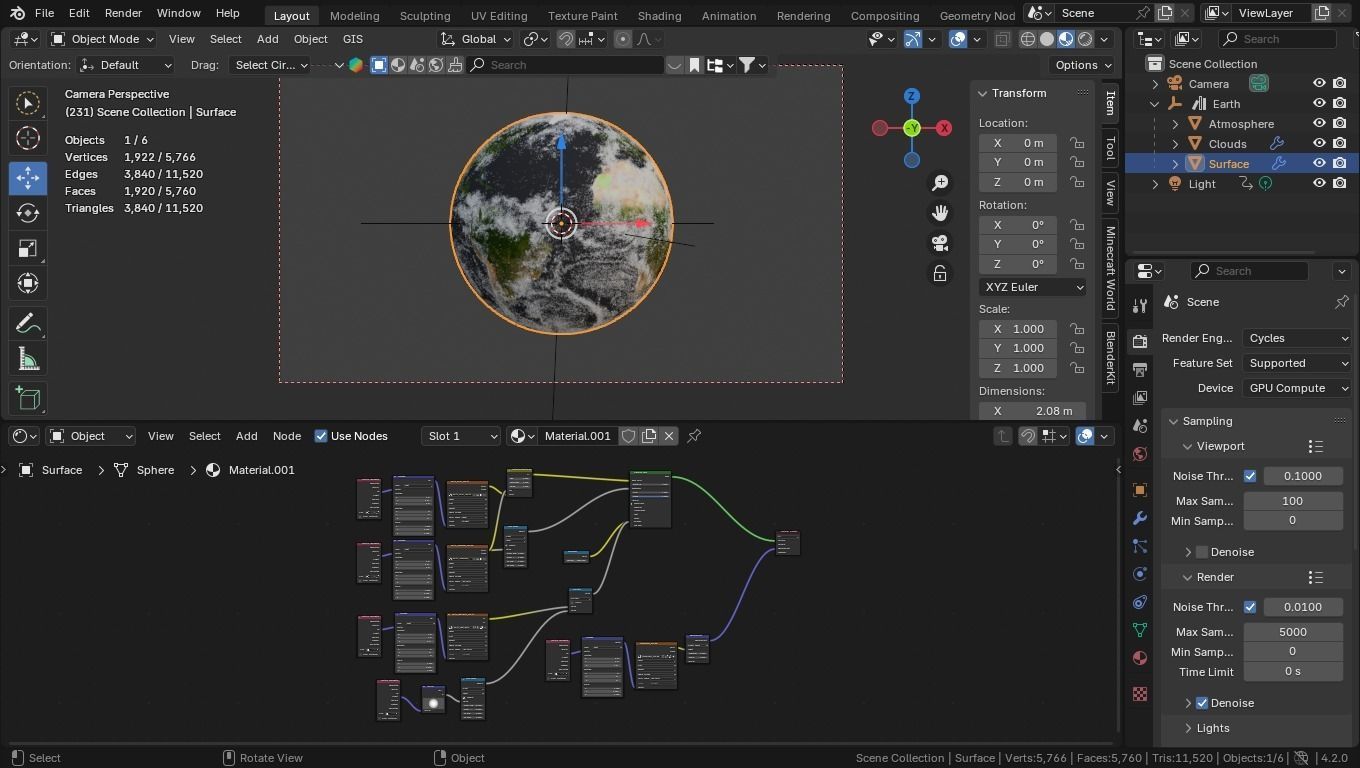
Task: Open the Tool properties tab icon
Action: pos(1140,305)
